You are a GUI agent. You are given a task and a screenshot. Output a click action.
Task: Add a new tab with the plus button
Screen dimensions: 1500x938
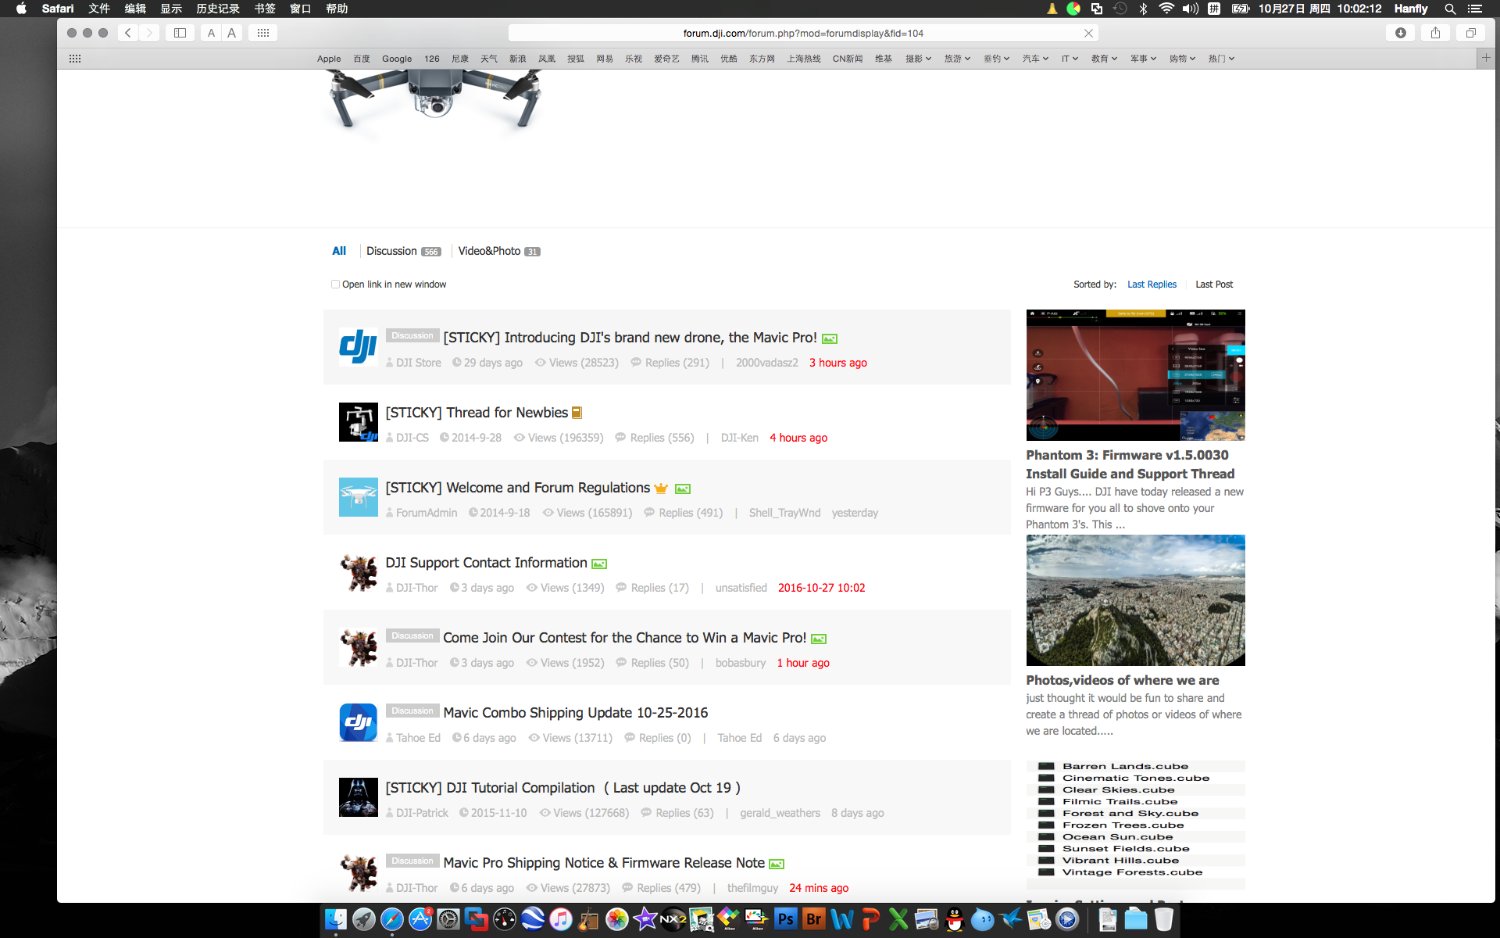click(x=1486, y=58)
